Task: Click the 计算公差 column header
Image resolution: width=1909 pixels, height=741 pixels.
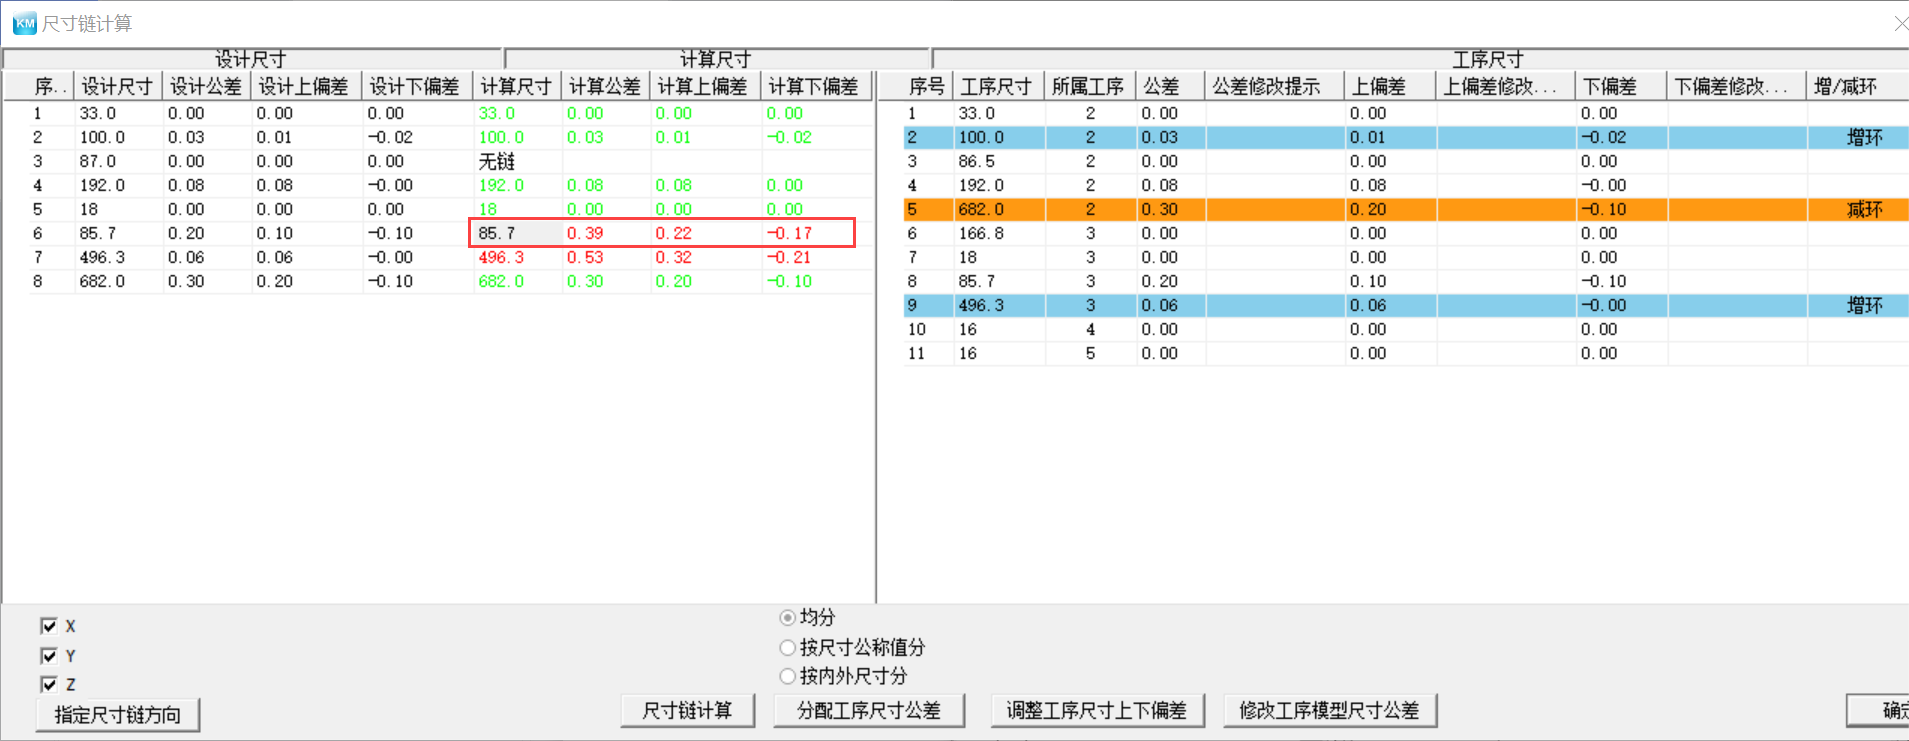Action: point(604,87)
